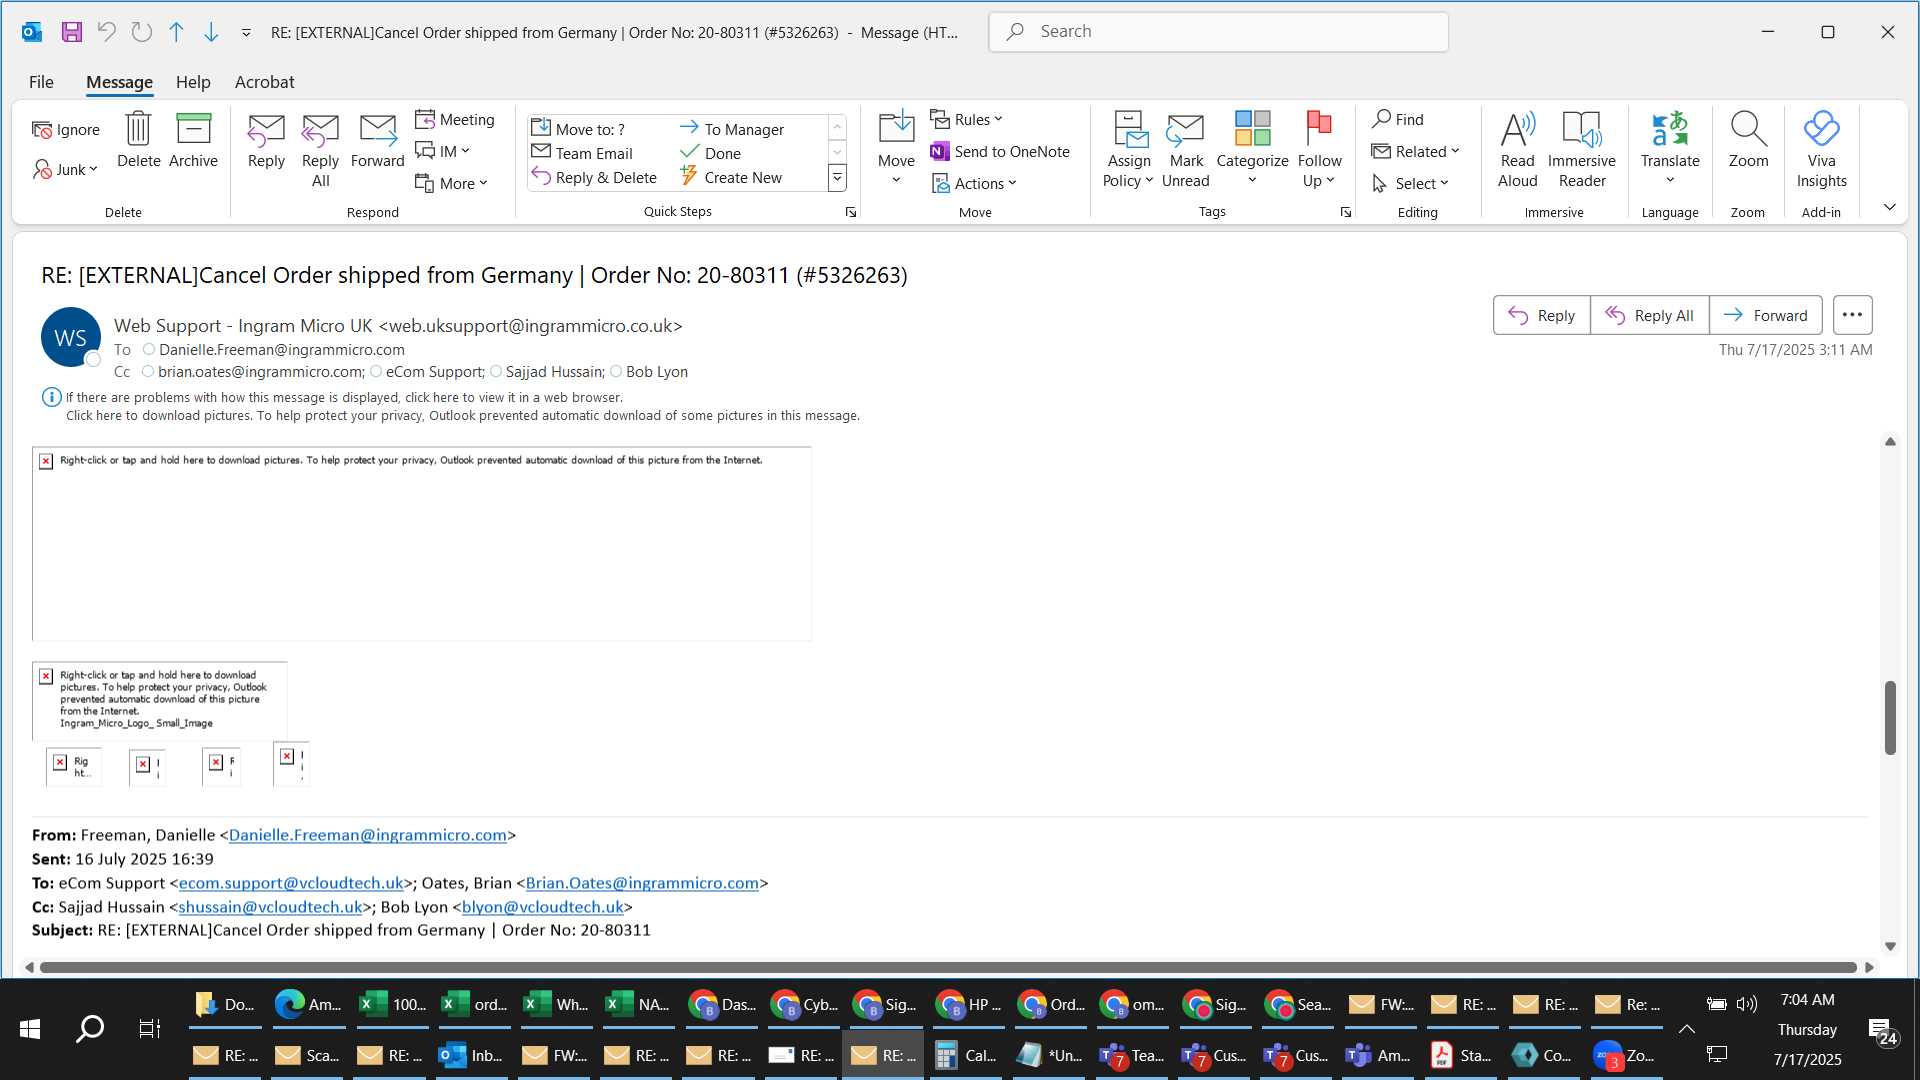
Task: Click the Forward icon in the Respond group
Action: click(377, 140)
